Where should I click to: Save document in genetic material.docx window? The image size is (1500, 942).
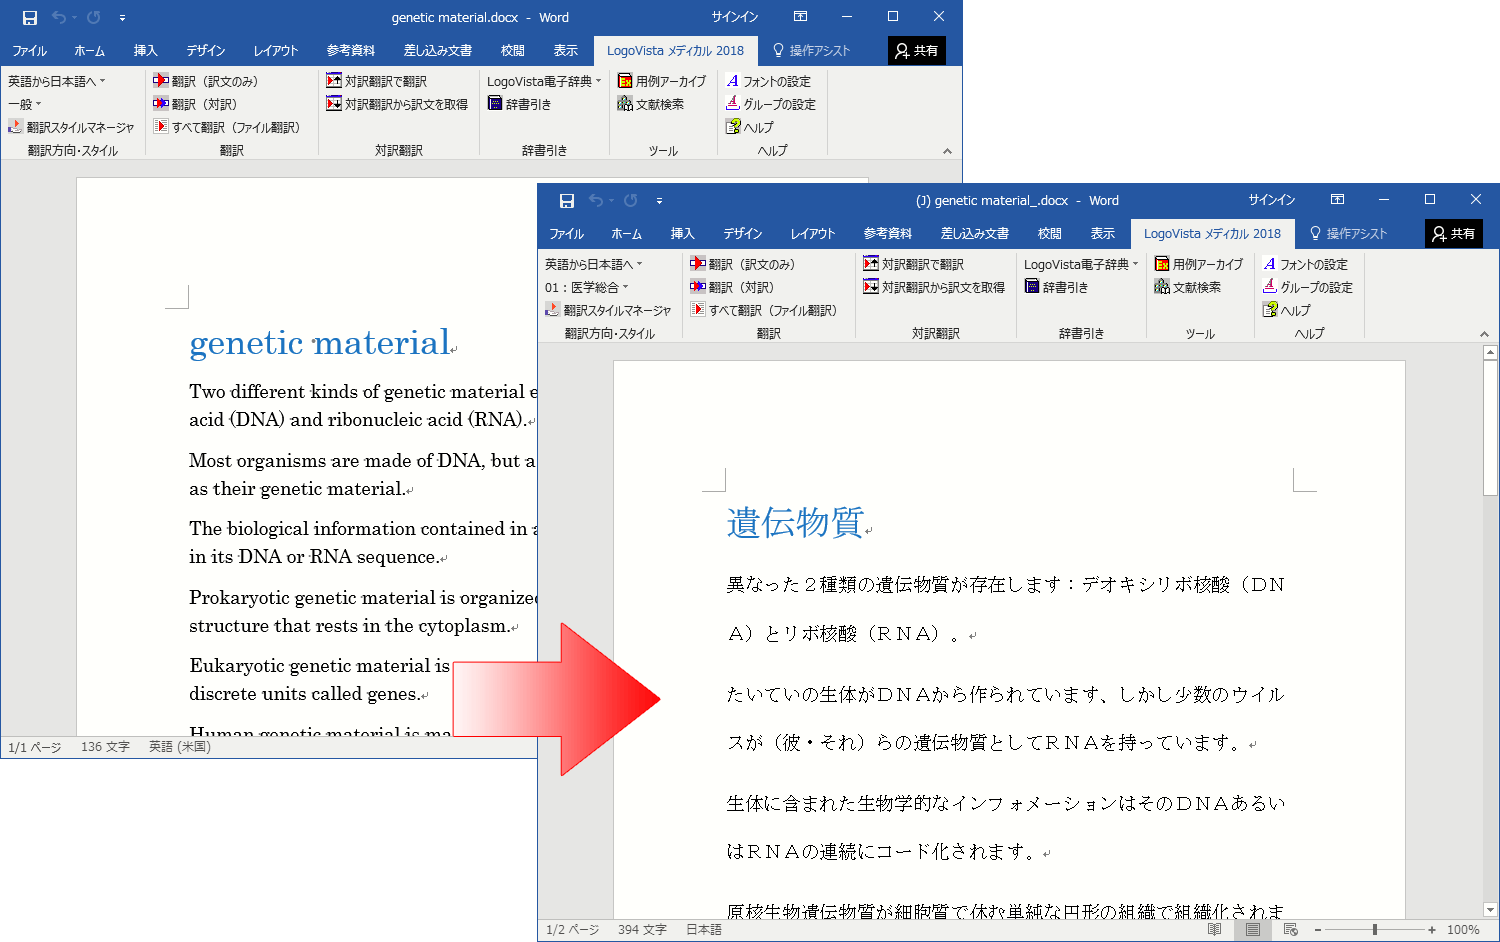coord(30,18)
